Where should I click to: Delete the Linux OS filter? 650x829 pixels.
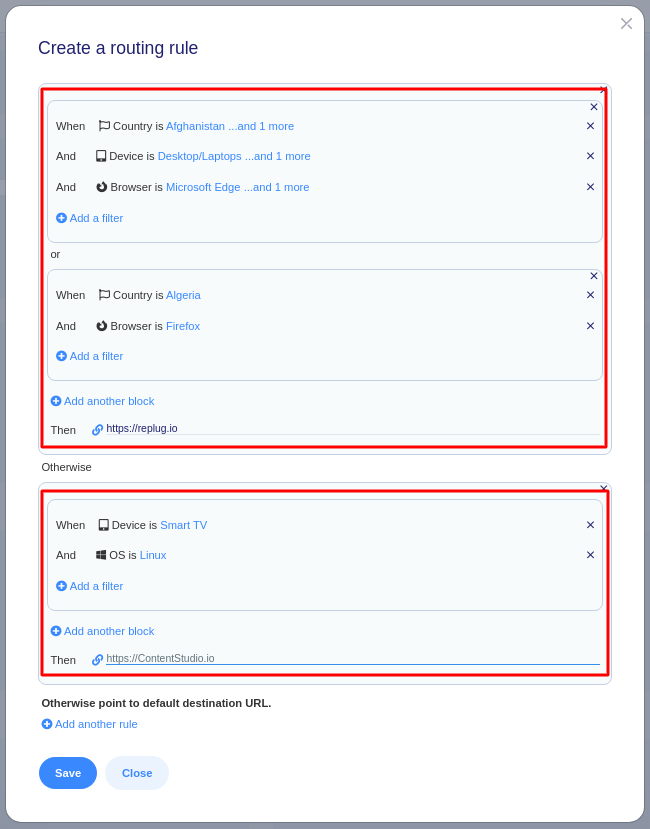pyautogui.click(x=590, y=555)
